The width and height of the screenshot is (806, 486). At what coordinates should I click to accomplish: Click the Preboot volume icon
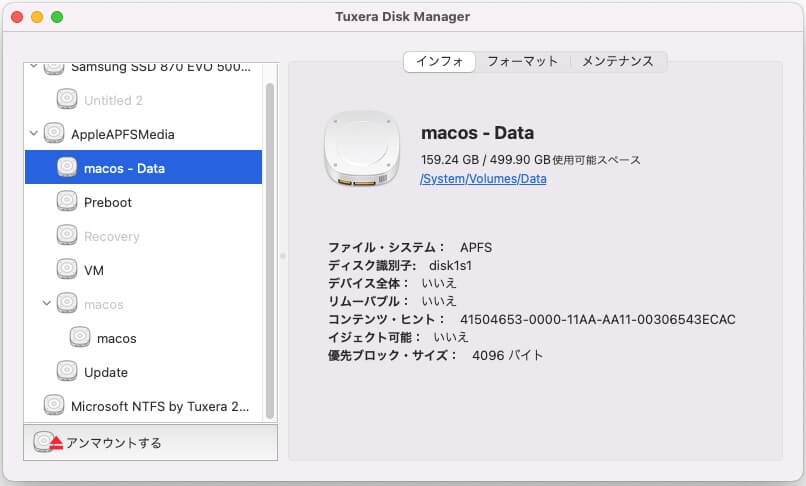(67, 201)
